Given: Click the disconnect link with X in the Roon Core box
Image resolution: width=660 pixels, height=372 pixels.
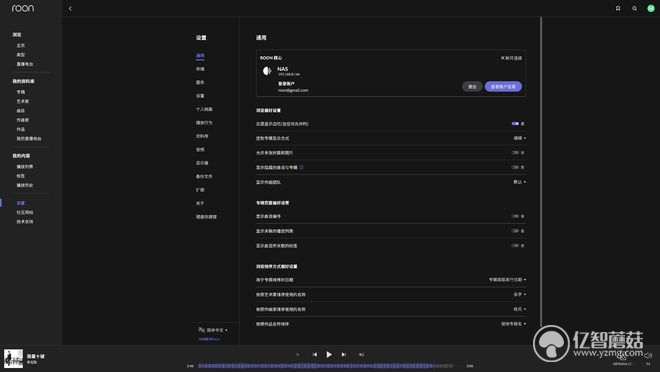Looking at the screenshot, I should click(x=511, y=58).
